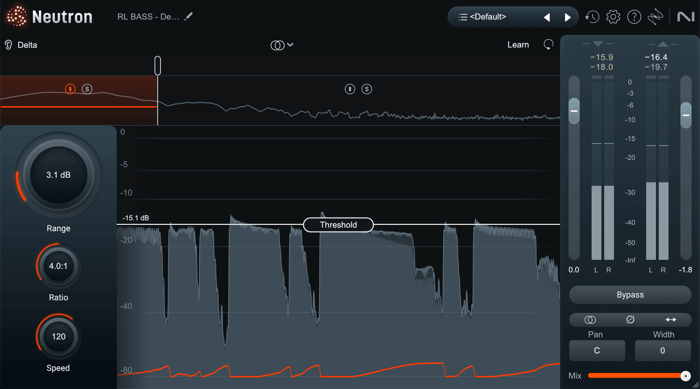Open channel mode dropdown chevron
Viewport: 700px width, 389px height.
(290, 45)
